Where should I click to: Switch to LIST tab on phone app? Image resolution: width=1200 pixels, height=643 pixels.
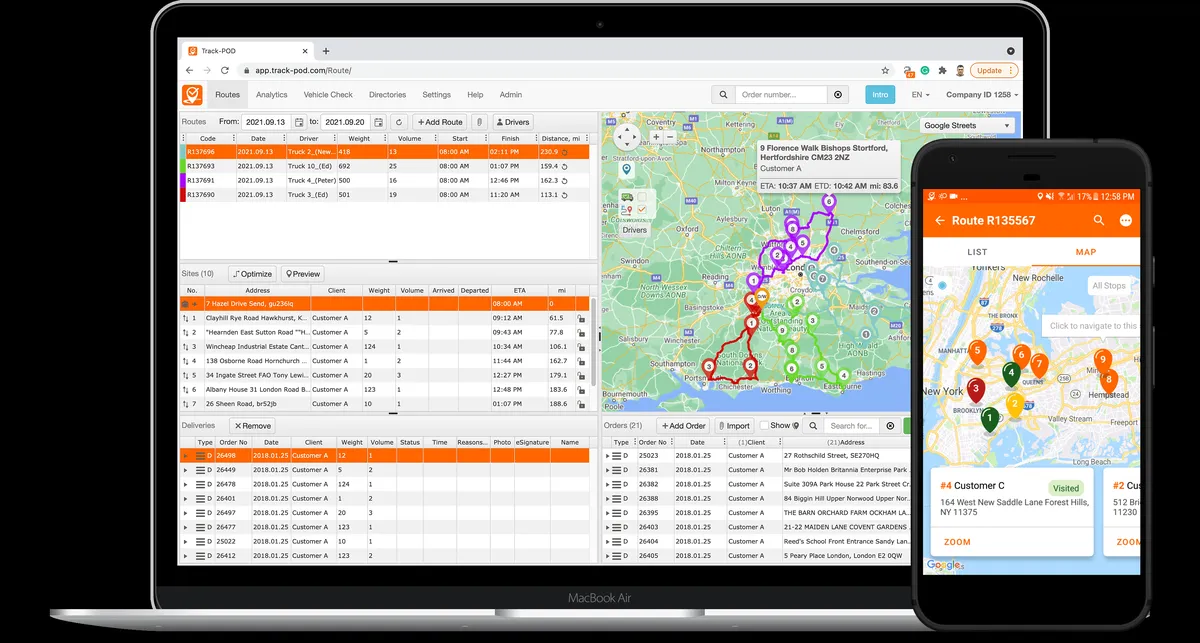(x=978, y=252)
